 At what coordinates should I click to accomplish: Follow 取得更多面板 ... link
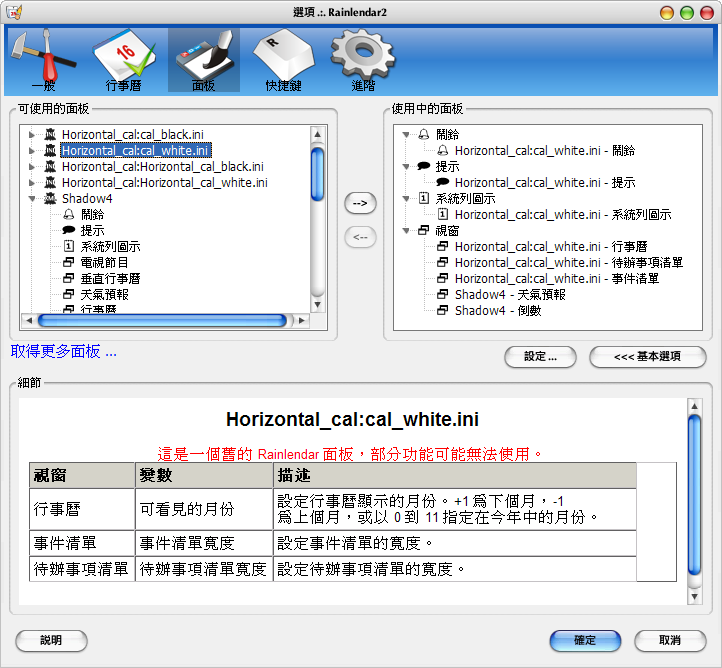(x=63, y=351)
